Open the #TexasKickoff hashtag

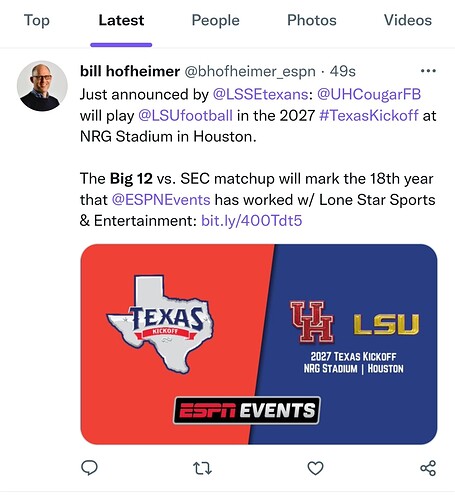[x=369, y=116]
